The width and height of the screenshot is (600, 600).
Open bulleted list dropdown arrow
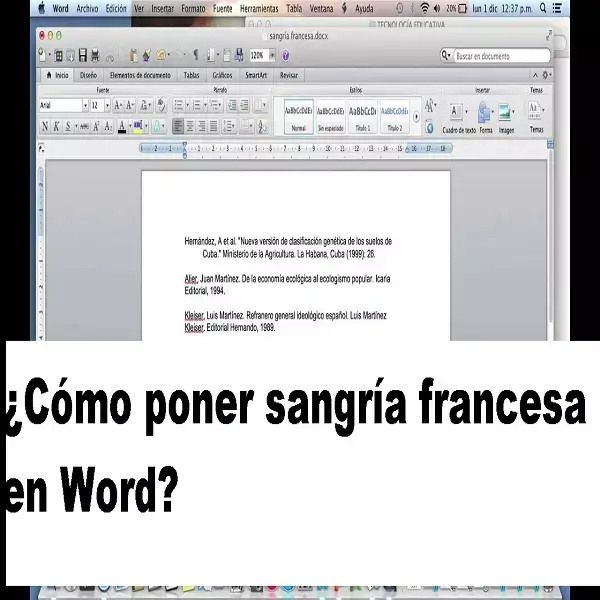[188, 105]
